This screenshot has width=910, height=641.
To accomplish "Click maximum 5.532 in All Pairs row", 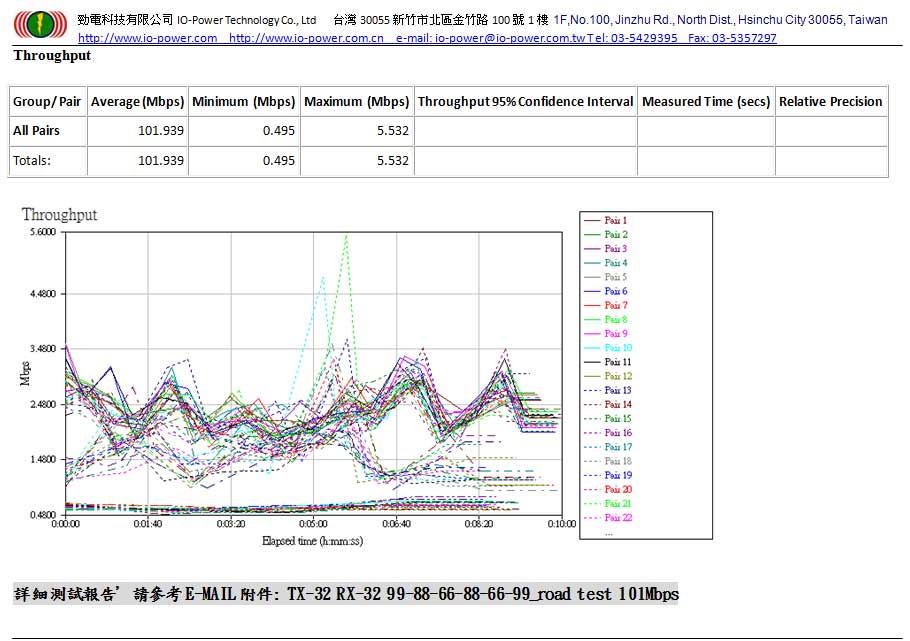I will (x=393, y=131).
